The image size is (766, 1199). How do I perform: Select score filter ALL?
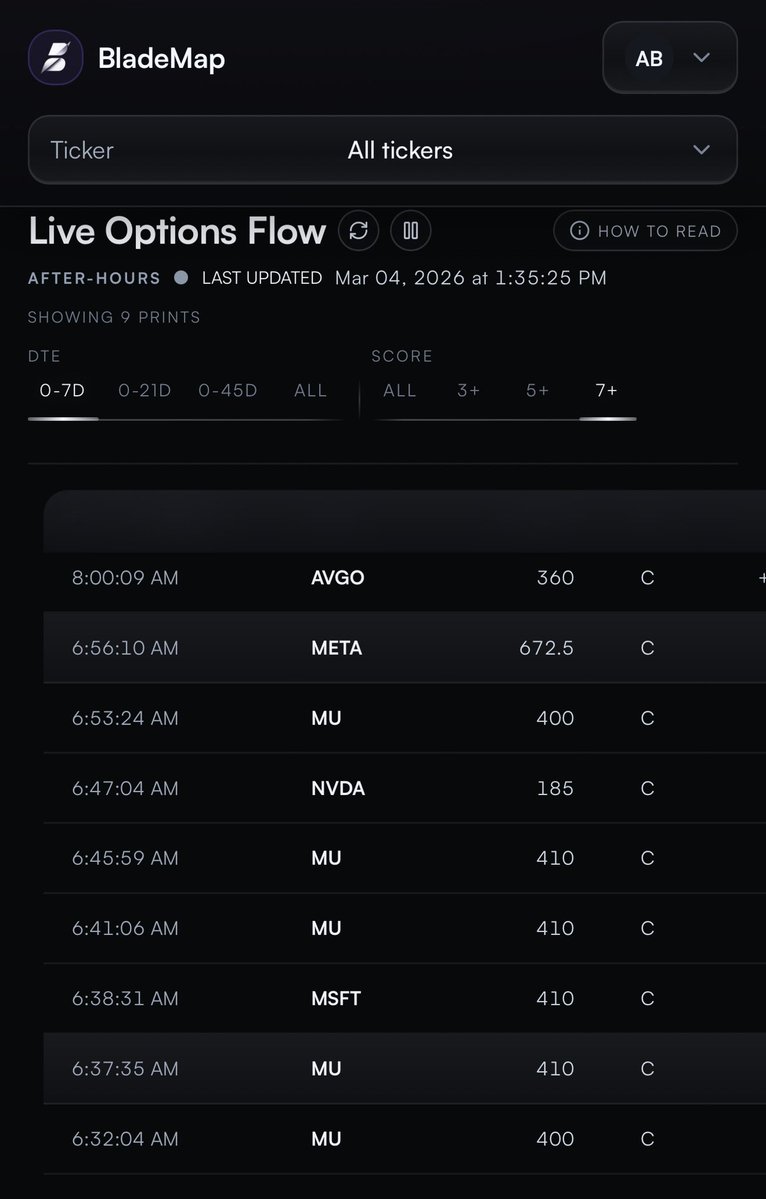(x=400, y=390)
